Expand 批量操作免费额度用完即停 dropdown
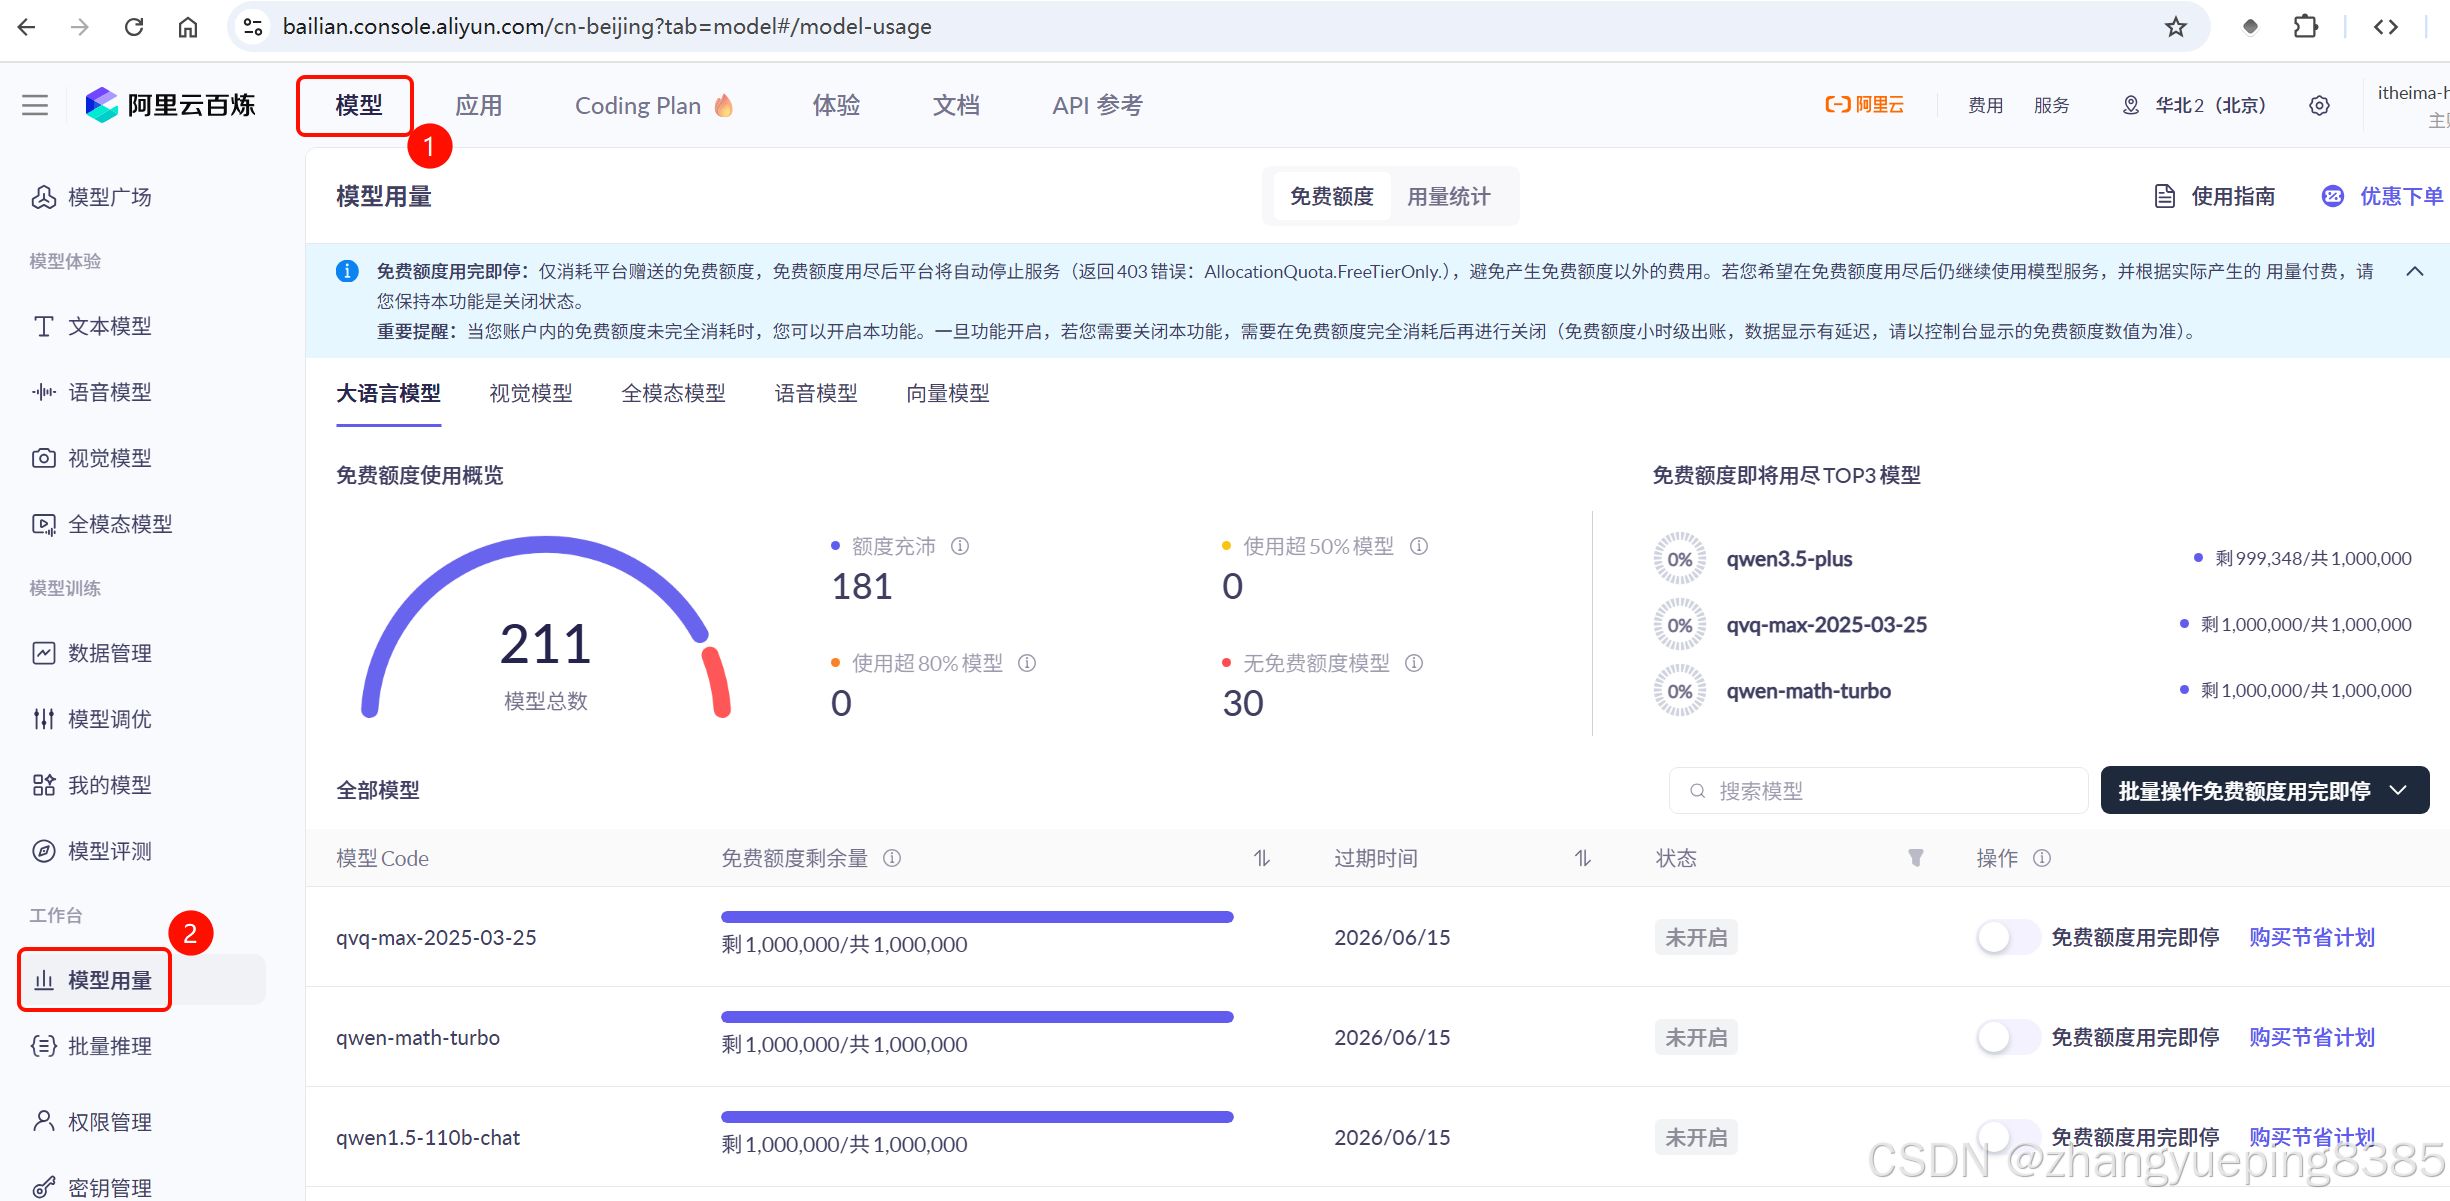This screenshot has height=1201, width=2450. [x=2264, y=790]
